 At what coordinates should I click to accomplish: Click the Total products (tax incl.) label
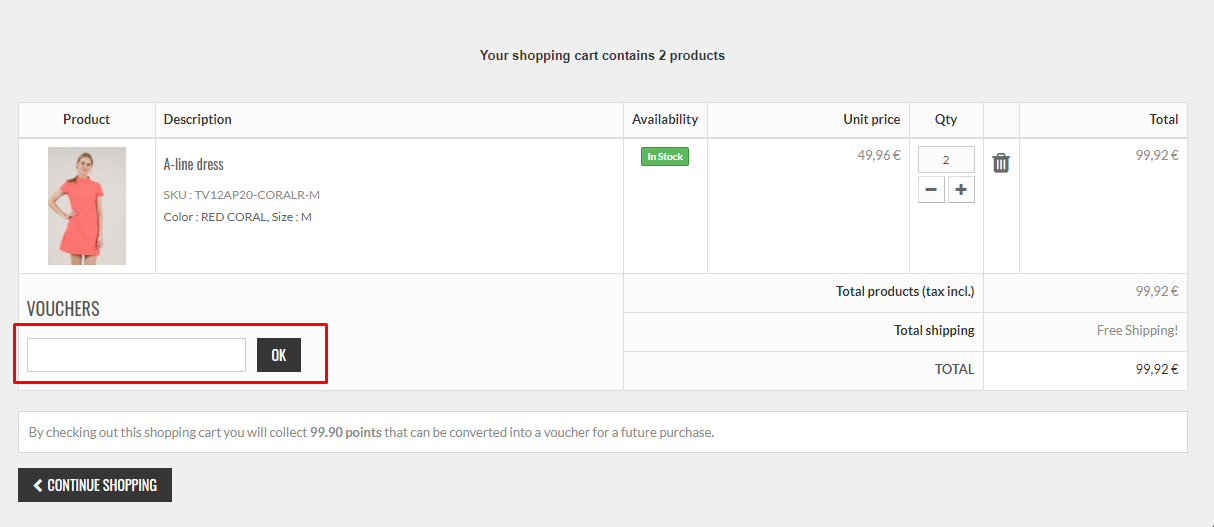905,292
